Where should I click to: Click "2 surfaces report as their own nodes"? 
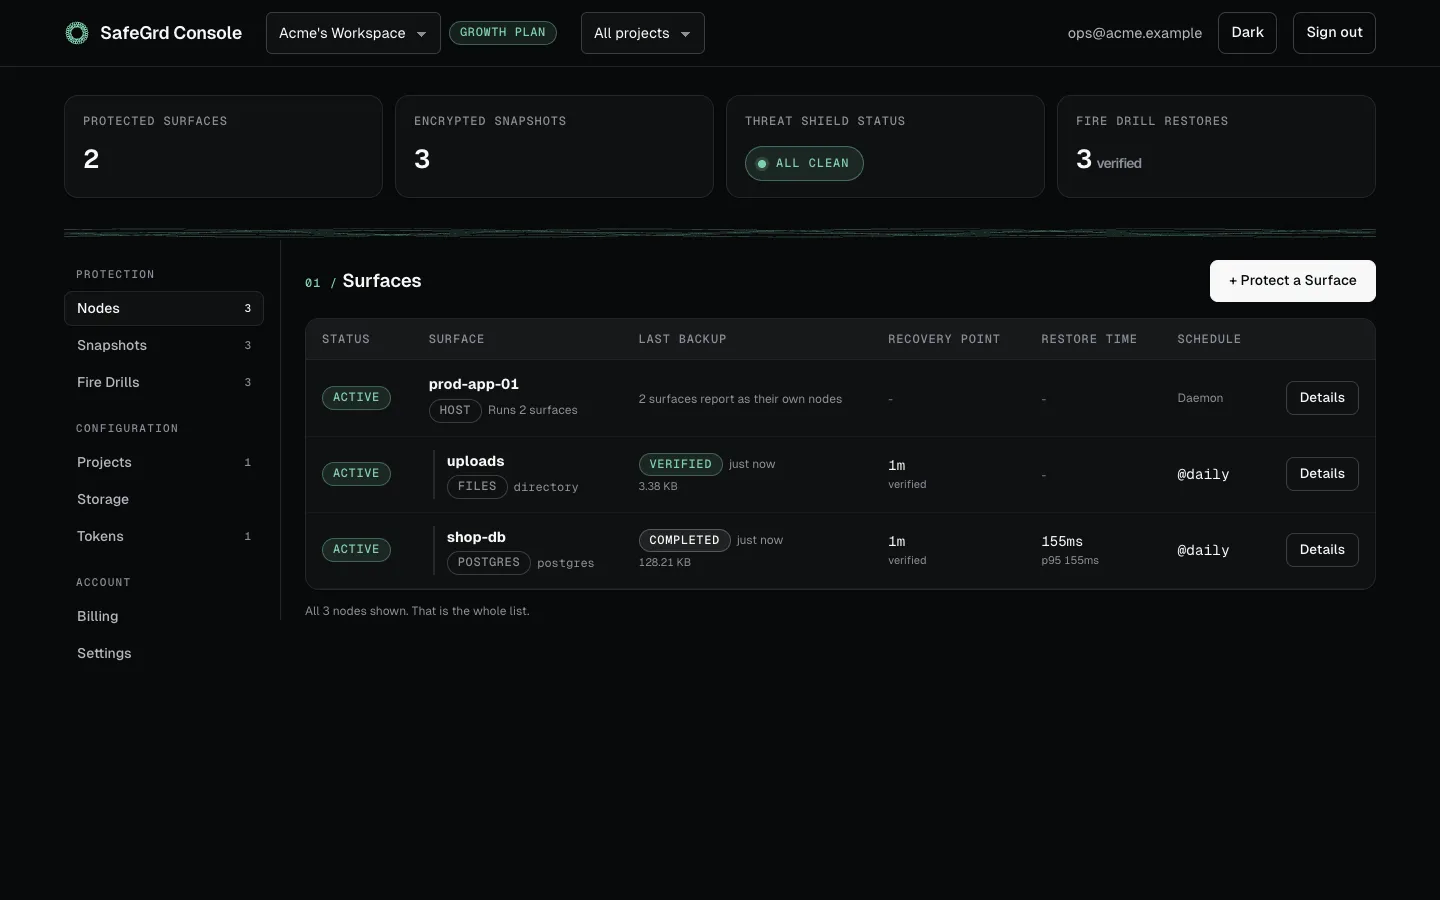tap(740, 399)
